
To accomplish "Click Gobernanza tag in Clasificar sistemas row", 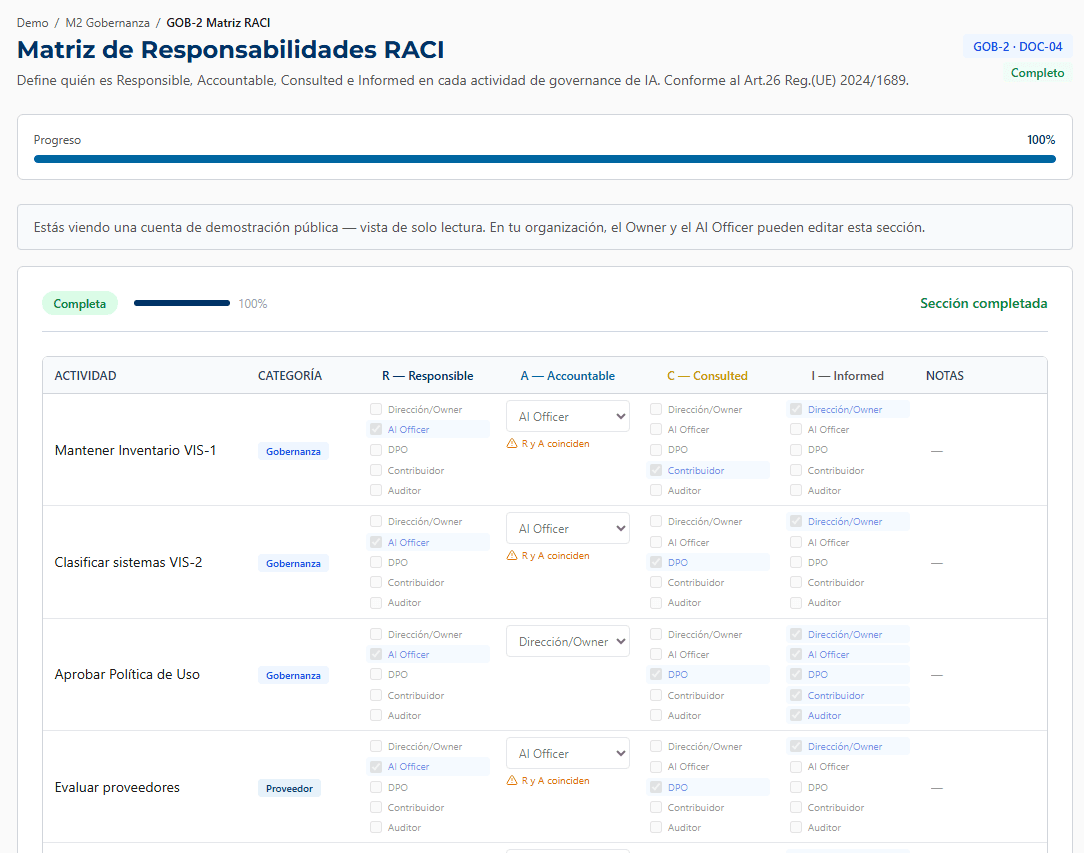I will coord(293,563).
